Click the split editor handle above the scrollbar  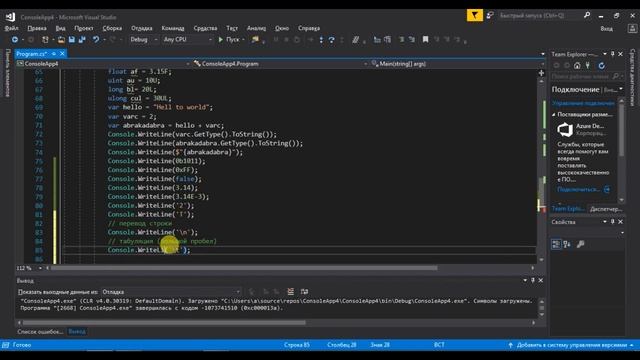point(541,73)
